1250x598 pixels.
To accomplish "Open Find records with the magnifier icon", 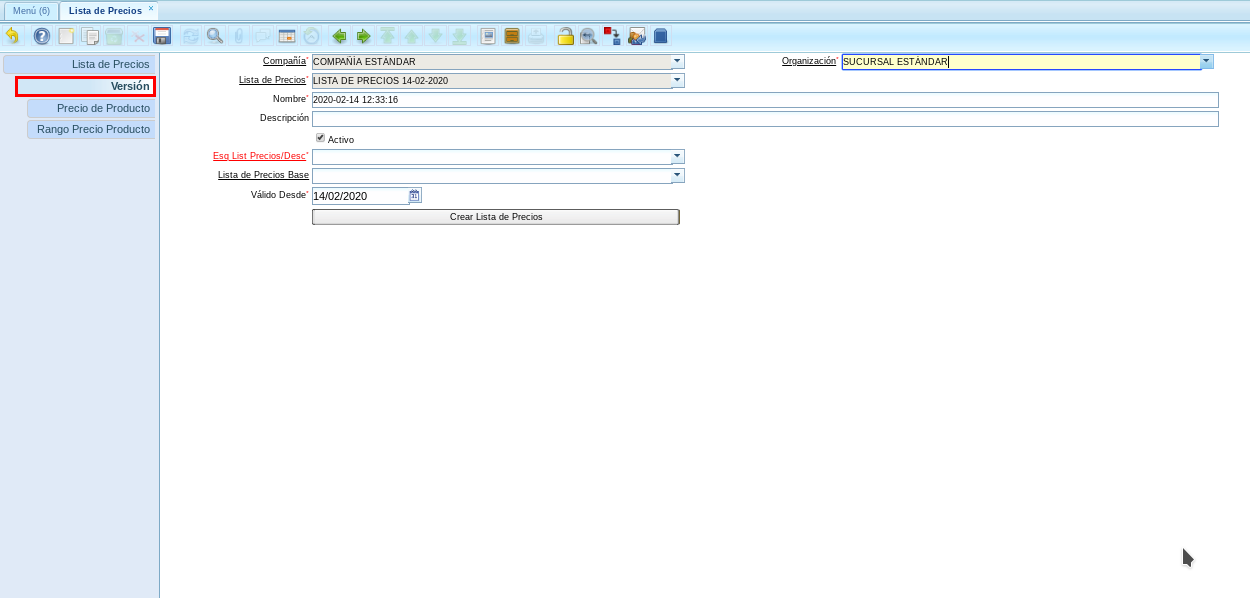I will (x=214, y=36).
